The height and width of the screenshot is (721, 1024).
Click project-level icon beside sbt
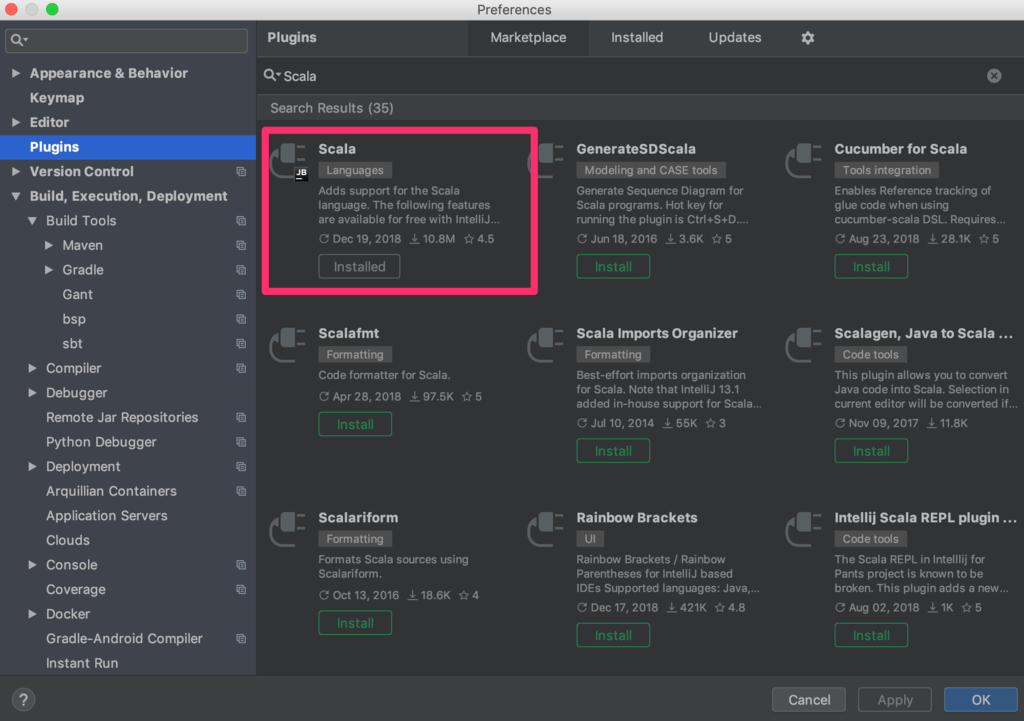tap(241, 344)
